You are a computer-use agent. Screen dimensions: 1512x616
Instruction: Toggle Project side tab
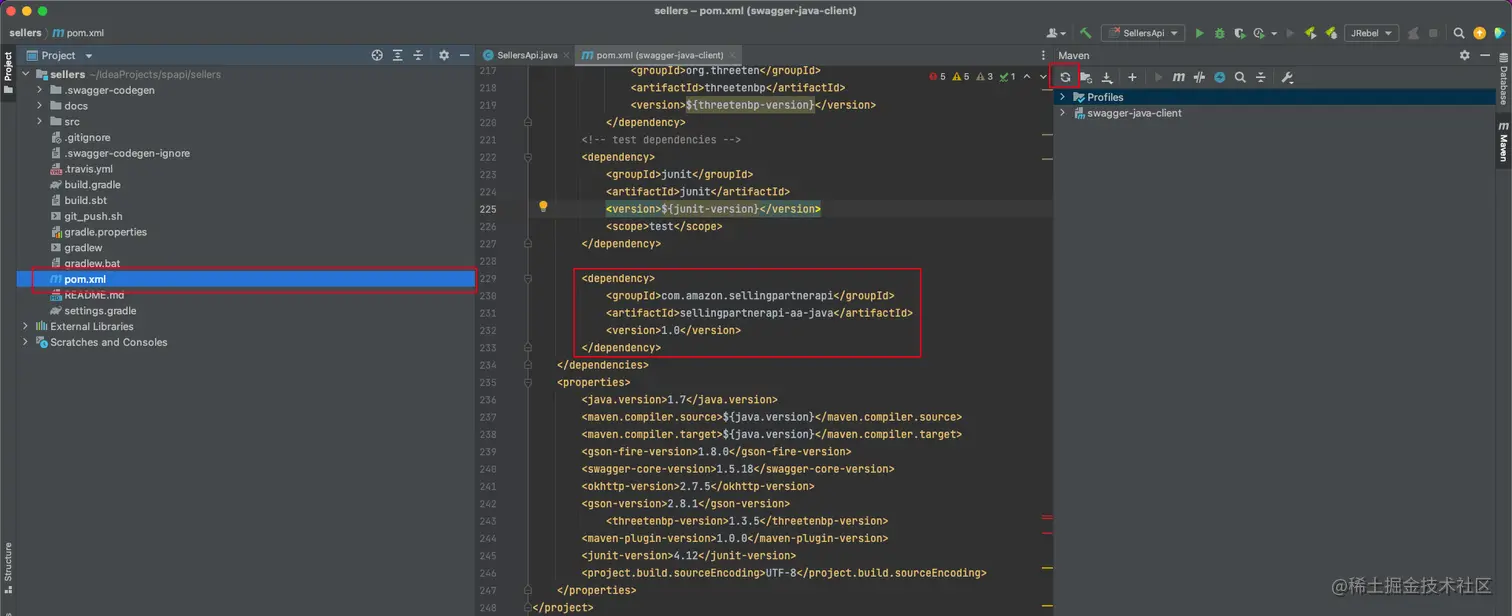[8, 73]
